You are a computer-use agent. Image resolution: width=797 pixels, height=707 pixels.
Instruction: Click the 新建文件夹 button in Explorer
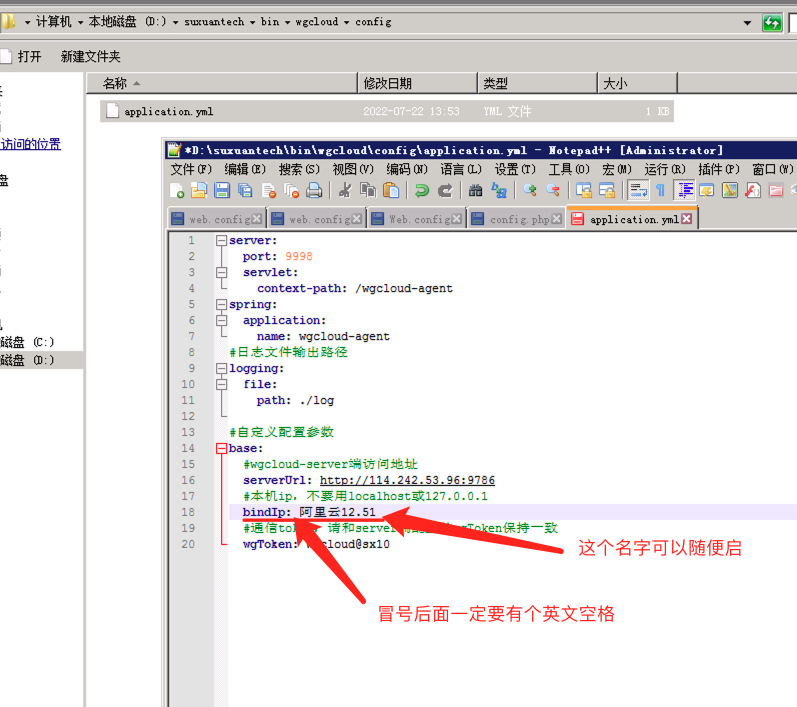coord(90,57)
